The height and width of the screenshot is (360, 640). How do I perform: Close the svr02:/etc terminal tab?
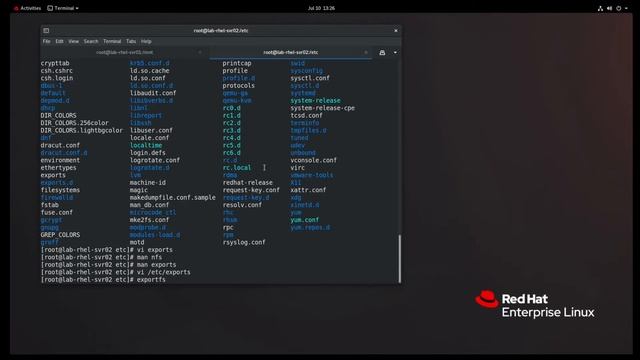(x=366, y=52)
